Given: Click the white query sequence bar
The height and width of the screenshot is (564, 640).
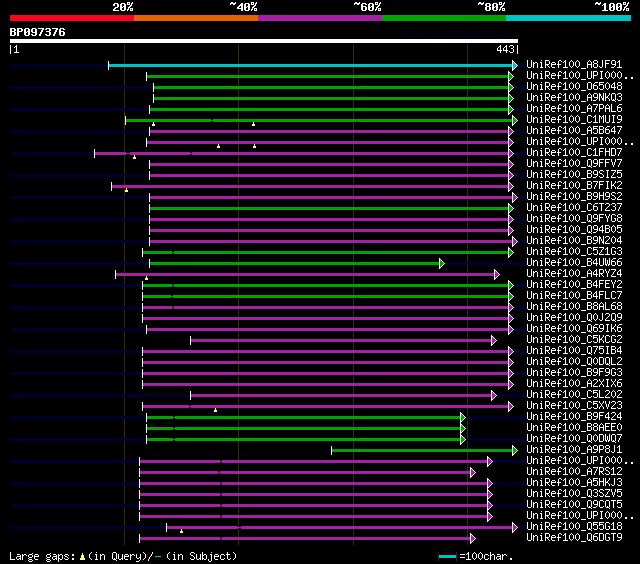Looking at the screenshot, I should (x=264, y=41).
